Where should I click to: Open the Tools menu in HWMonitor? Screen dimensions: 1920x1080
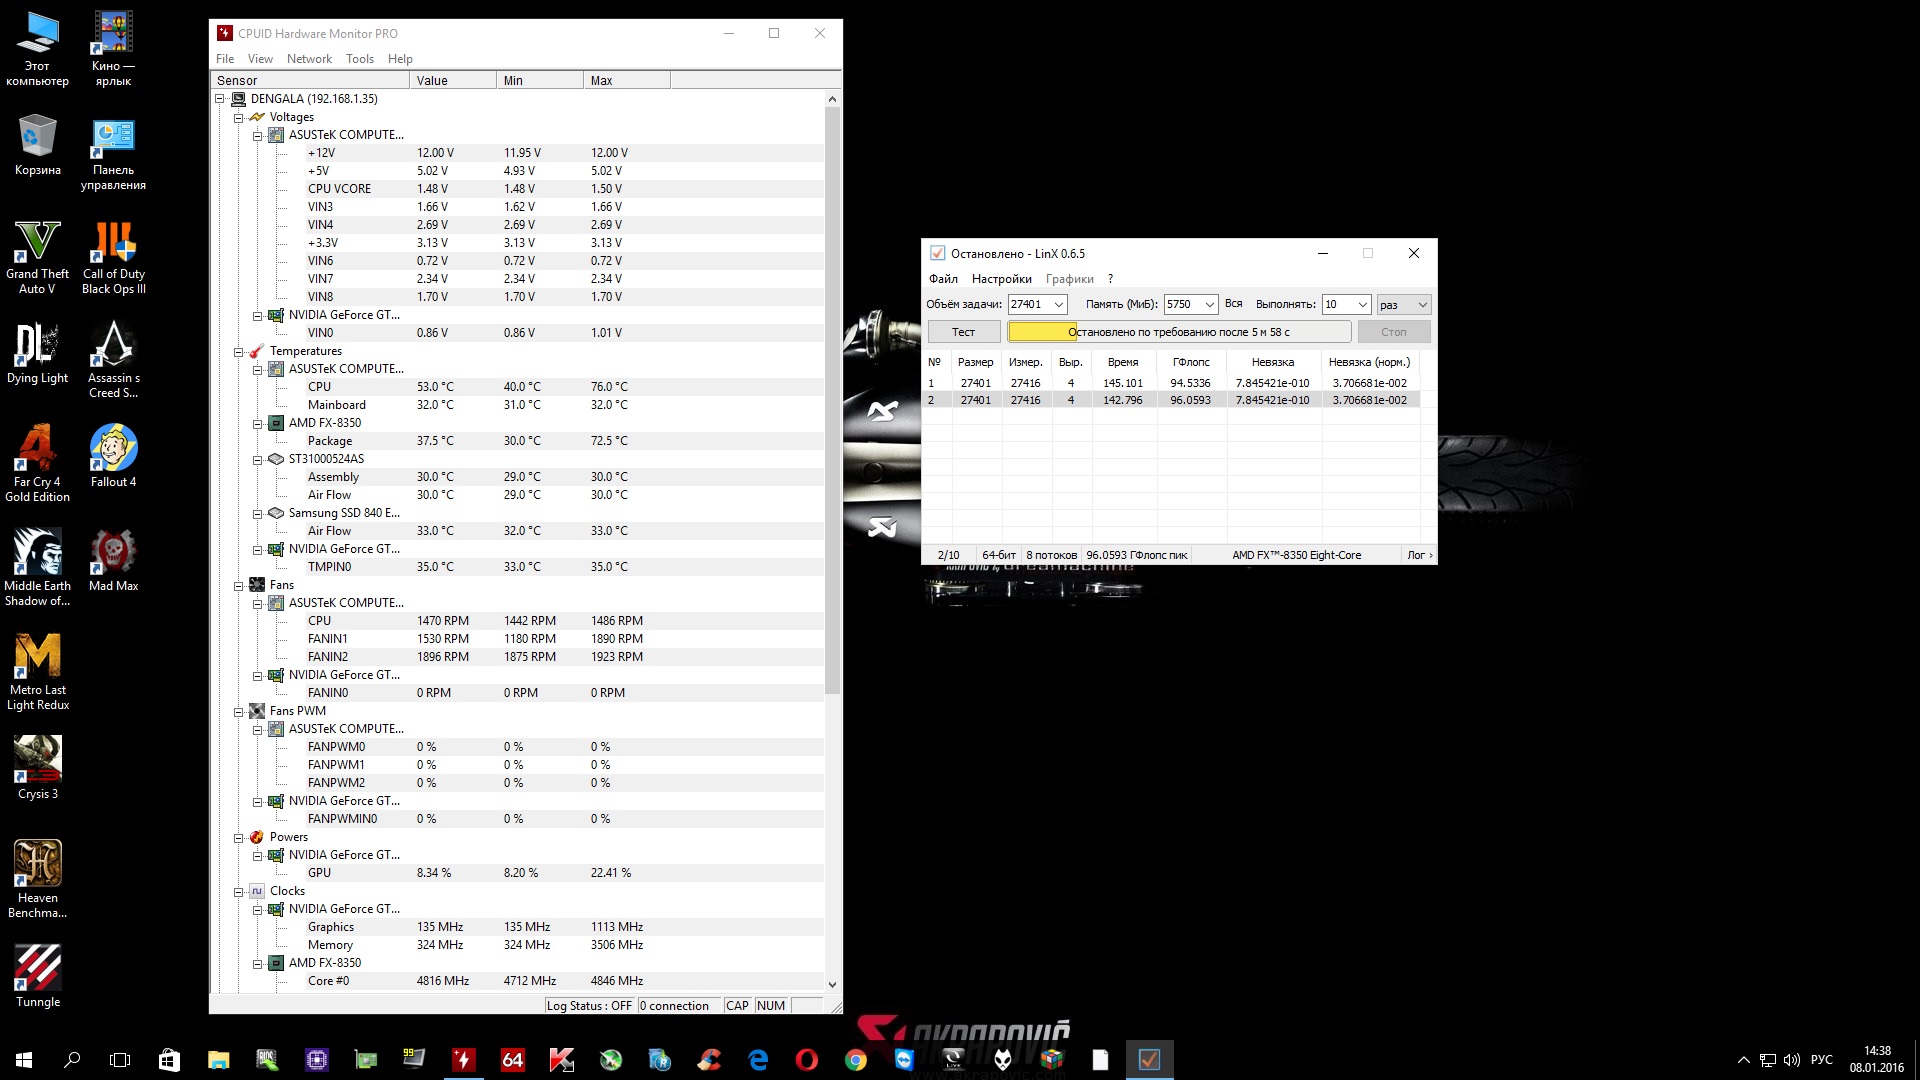point(359,59)
